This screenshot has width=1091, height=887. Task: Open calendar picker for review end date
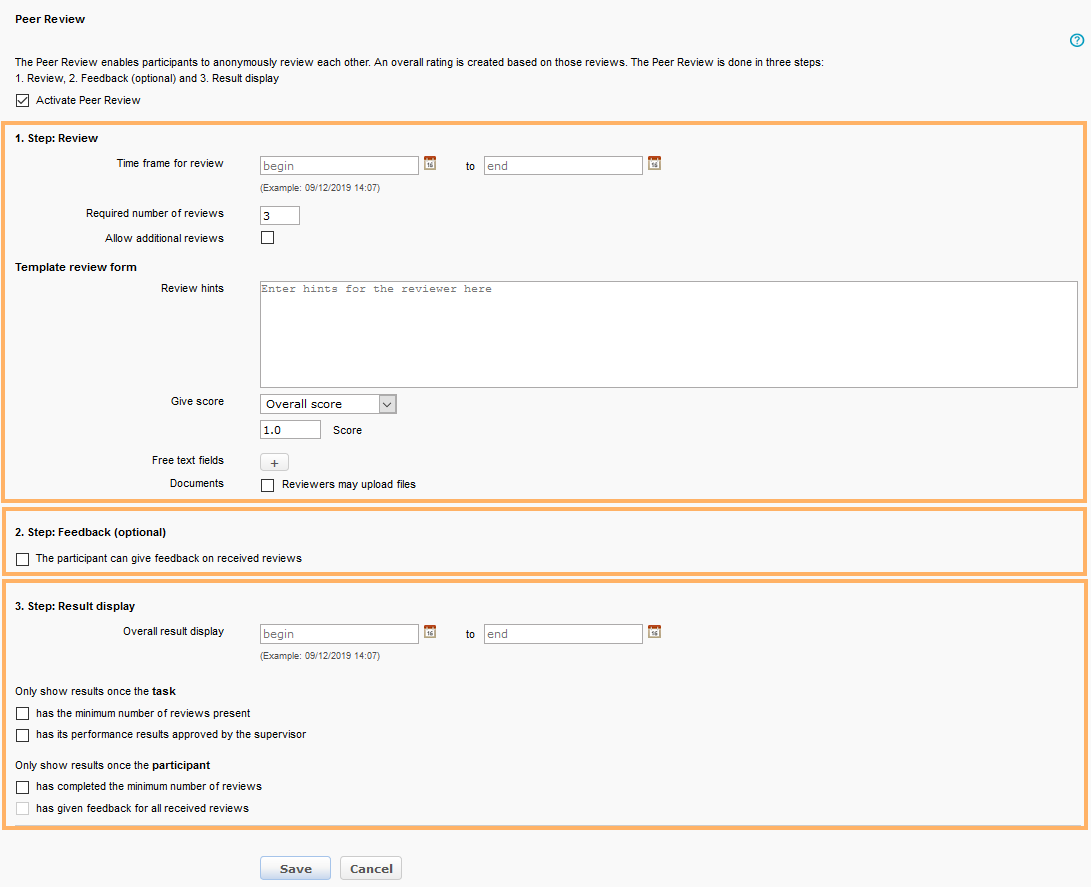tap(654, 163)
